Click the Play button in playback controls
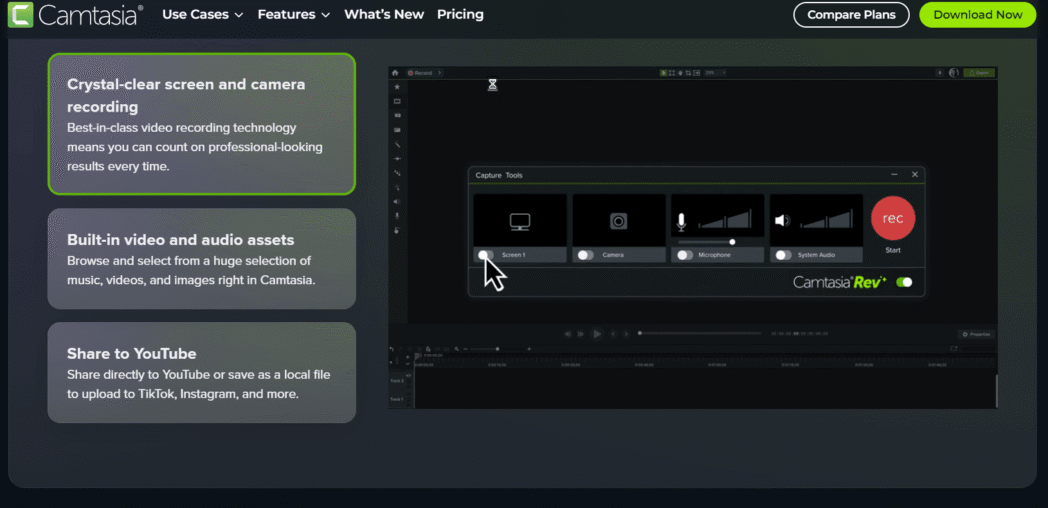This screenshot has width=1048, height=508. [597, 334]
